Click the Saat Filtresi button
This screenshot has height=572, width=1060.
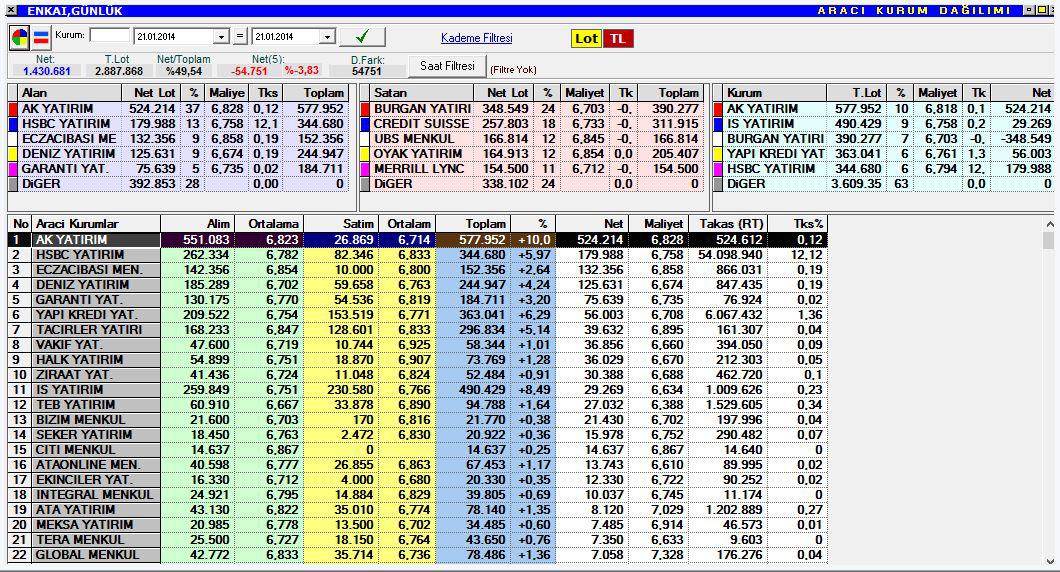[x=448, y=66]
